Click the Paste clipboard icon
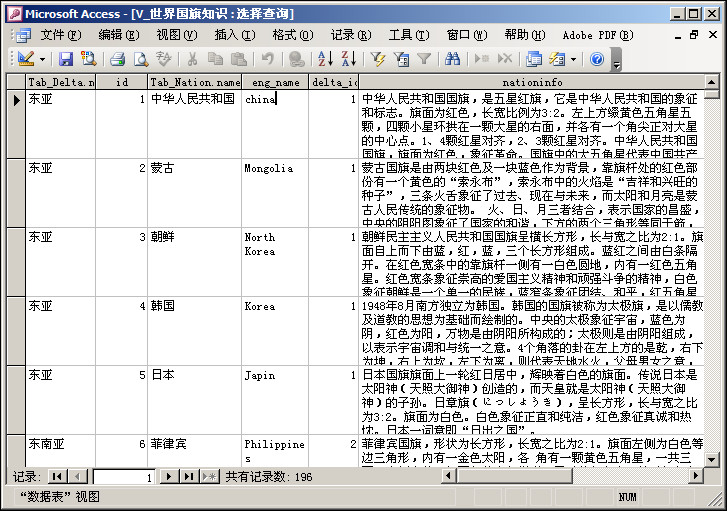Screen dimensions: 727x511 click(x=238, y=59)
